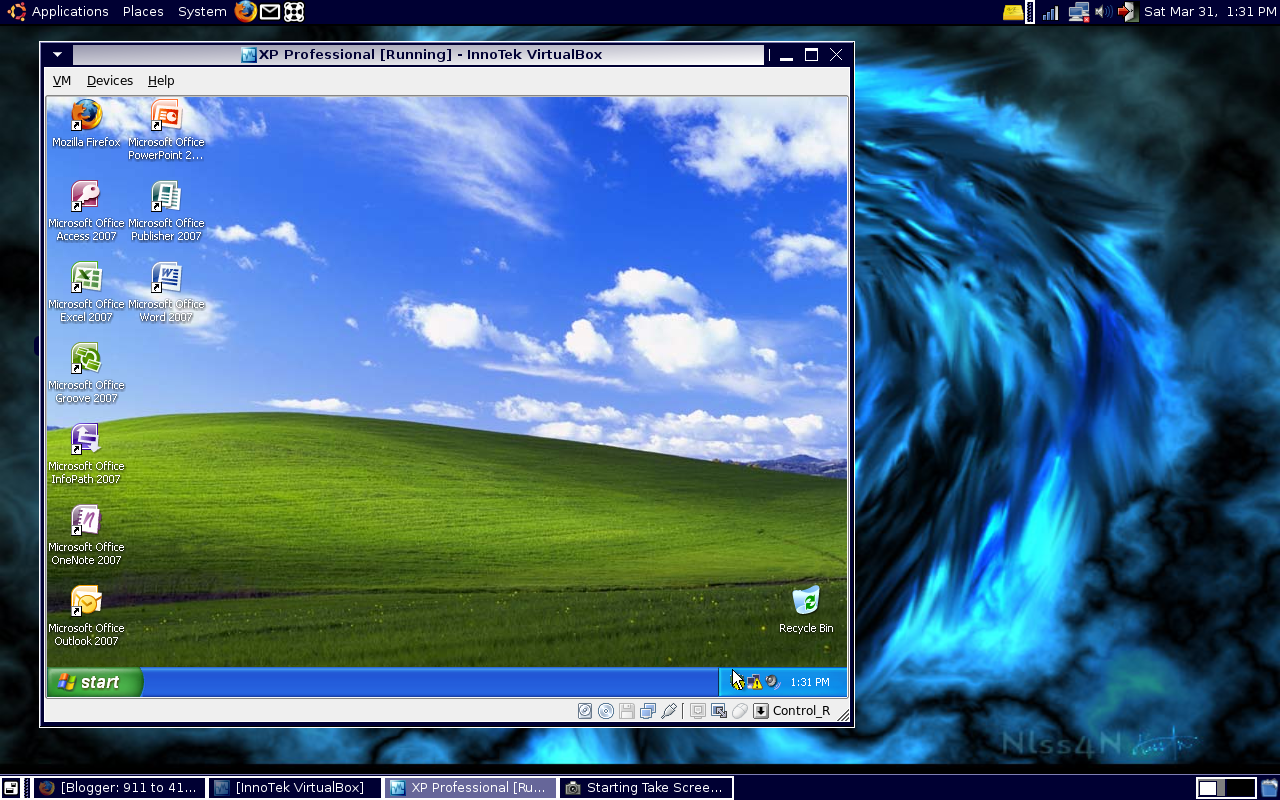Open the System menu in GNOME panel
Screen dimensions: 1280x800
202,12
